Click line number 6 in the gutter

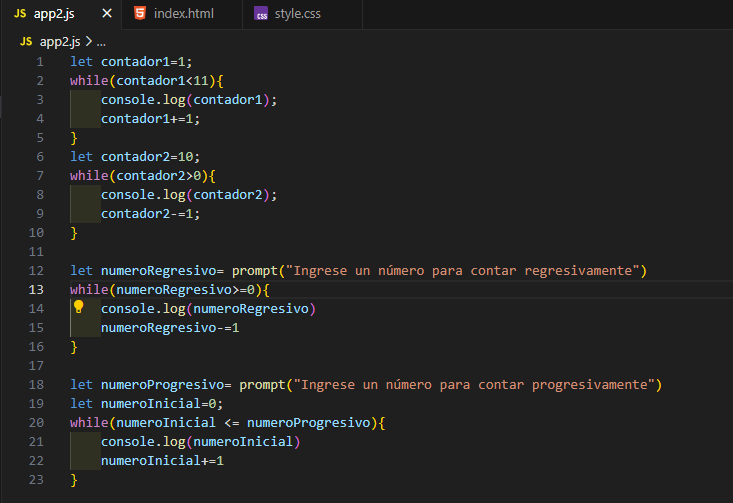(x=40, y=157)
